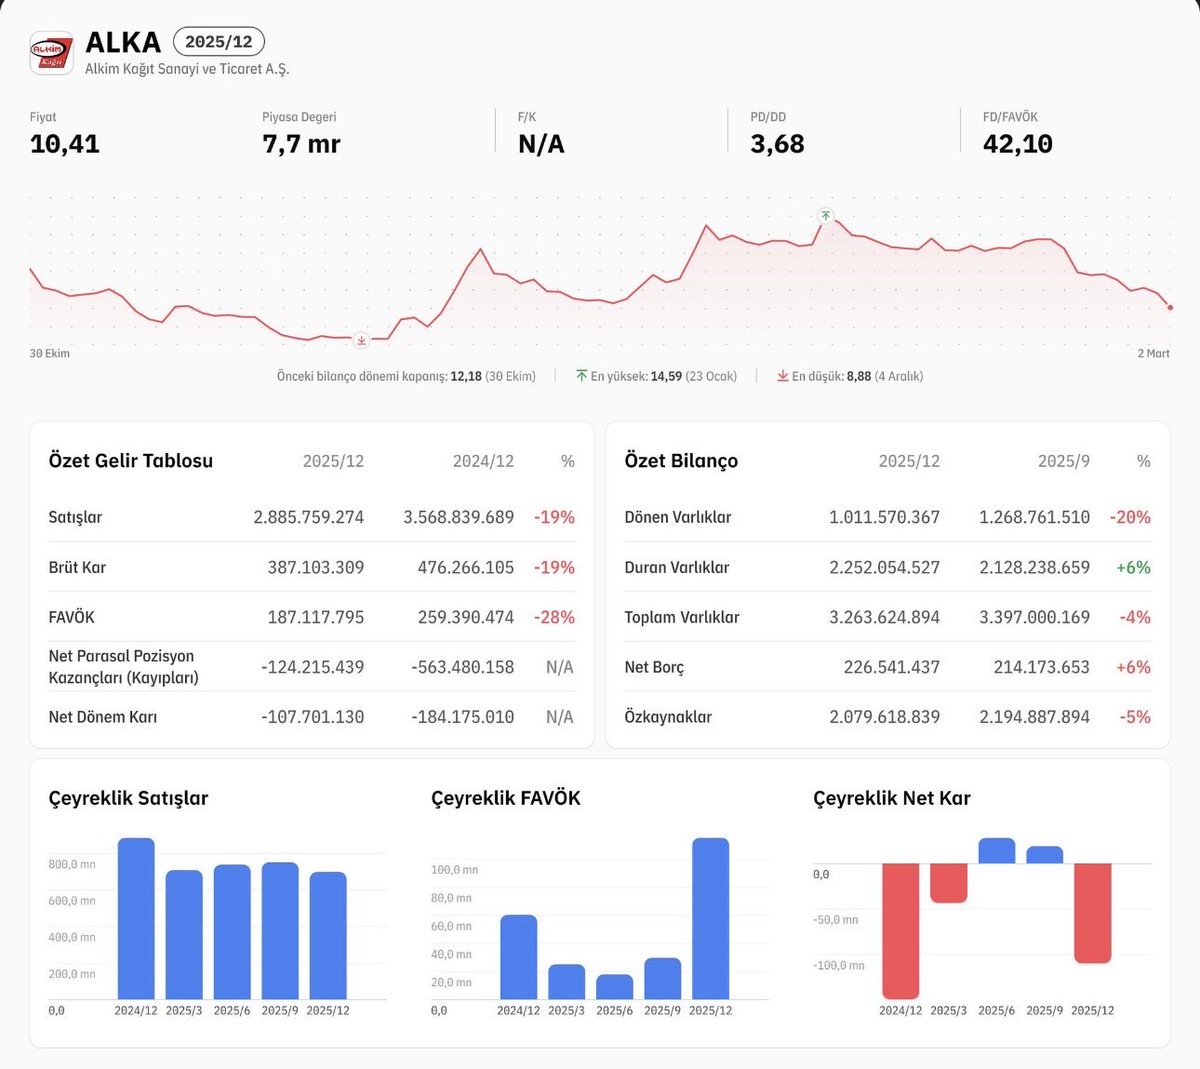Click the Satışlar 2025/12 value 2.885.759.274
Screen dimensions: 1200x1069
(309, 517)
